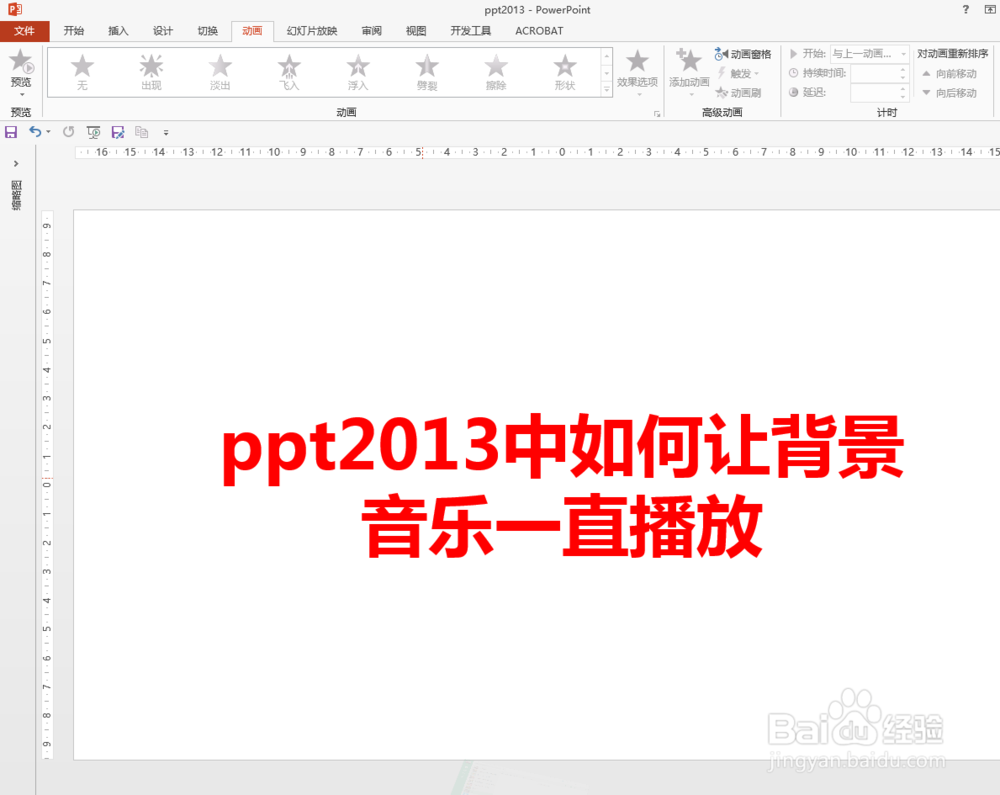
Task: Select the 形状 (Shape) animation effect
Action: pyautogui.click(x=564, y=72)
